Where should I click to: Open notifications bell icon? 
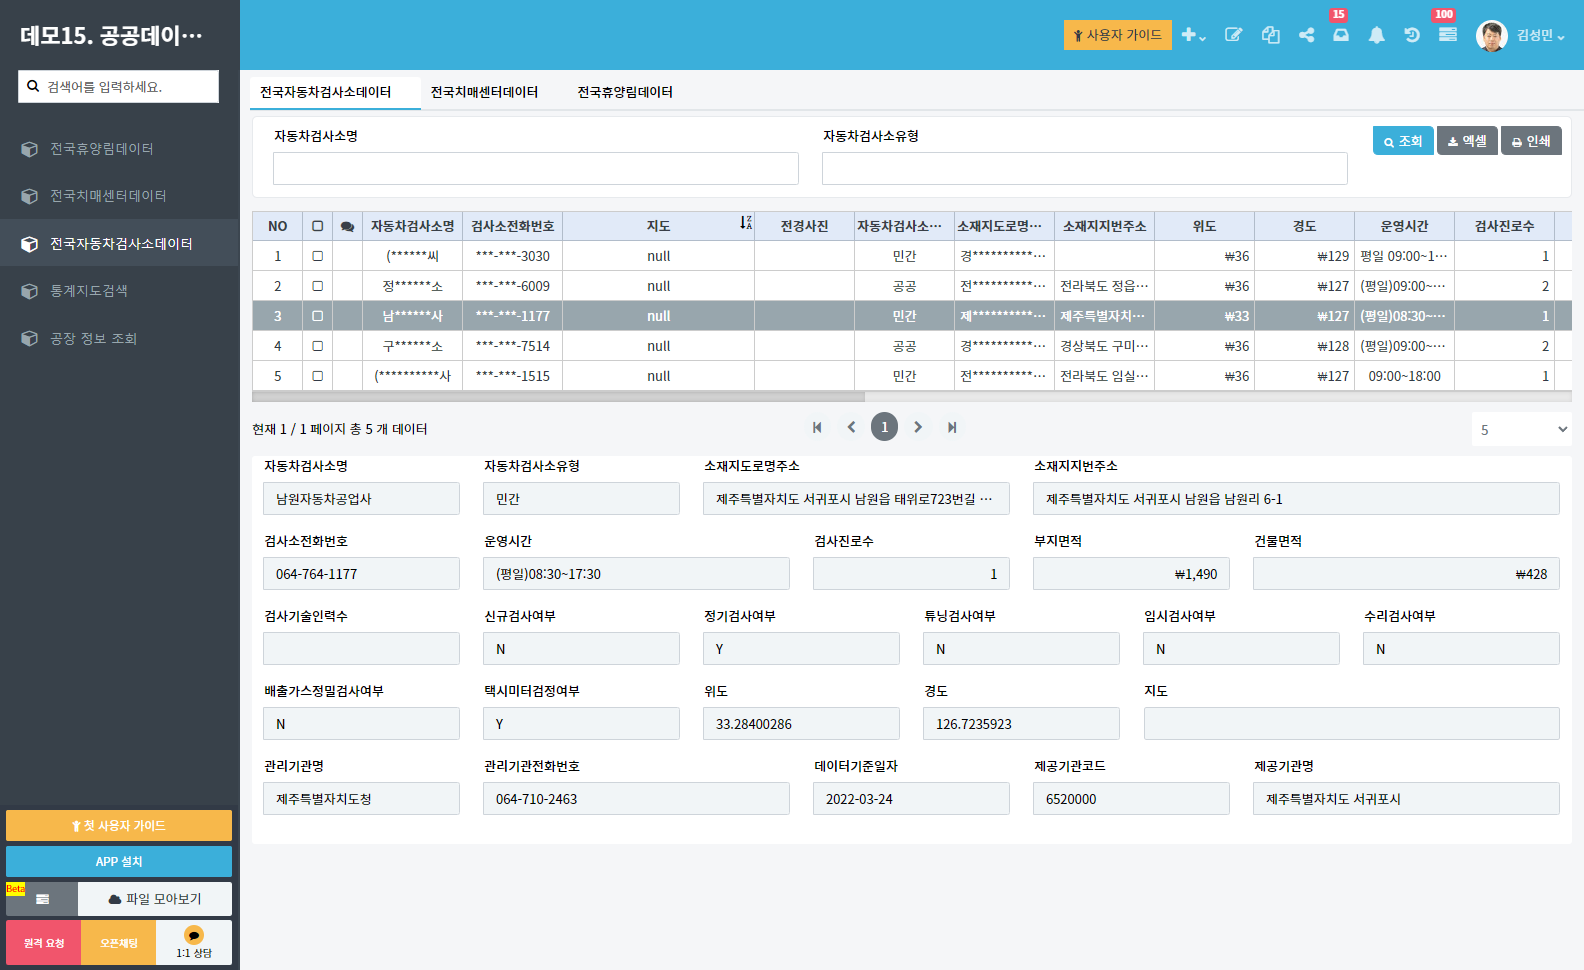click(1376, 35)
